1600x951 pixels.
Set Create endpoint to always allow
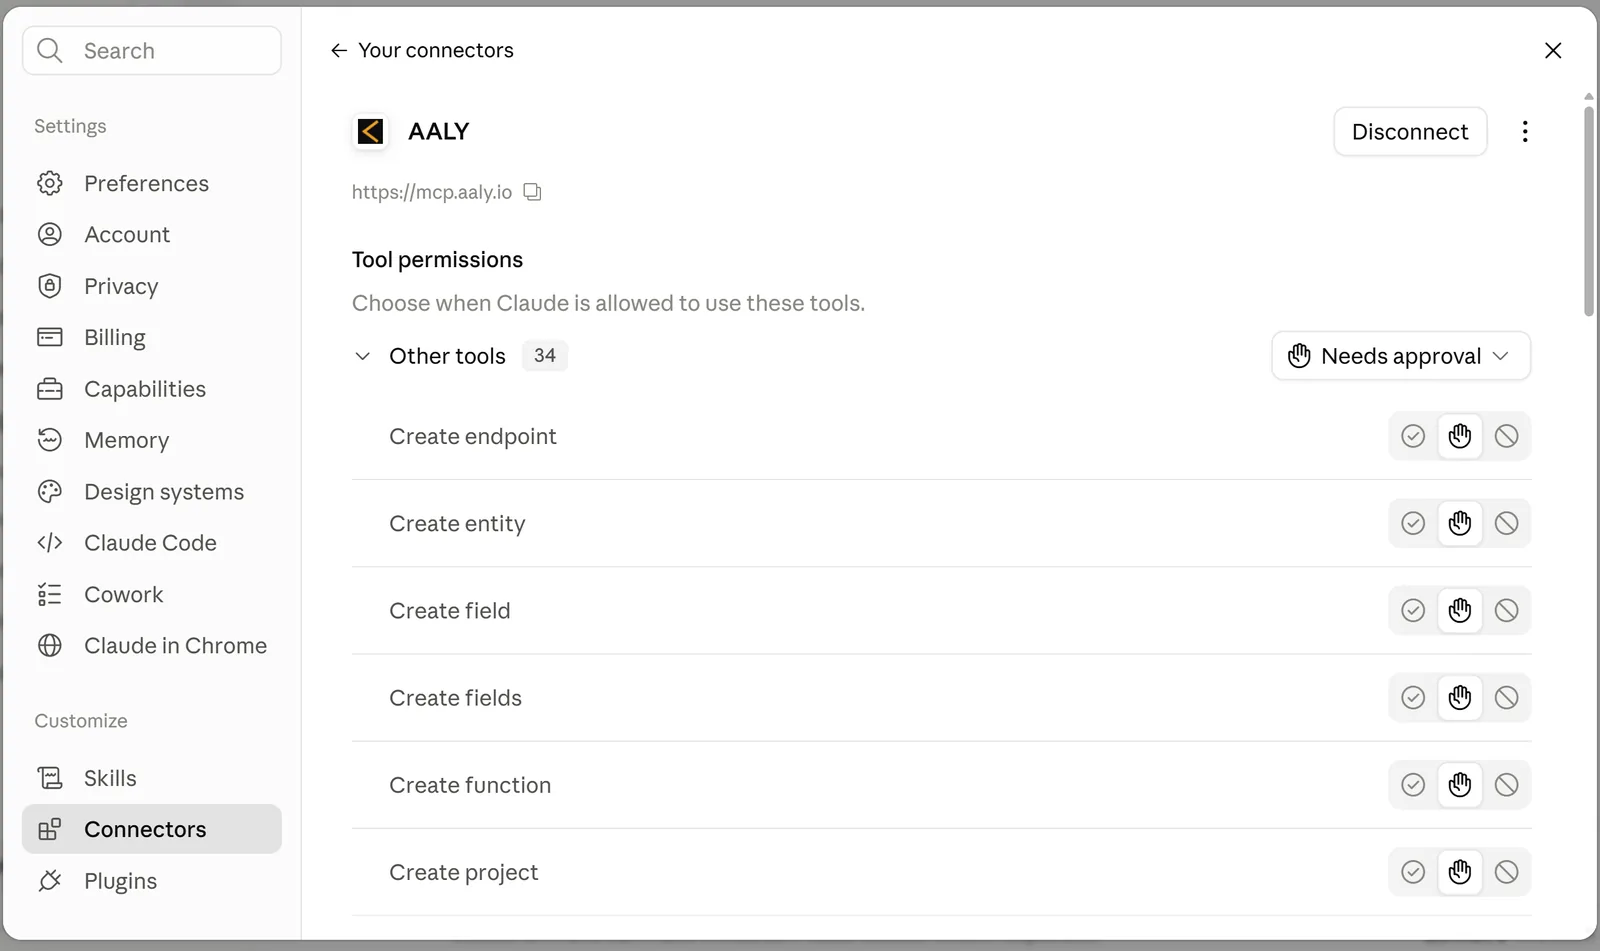tap(1413, 436)
